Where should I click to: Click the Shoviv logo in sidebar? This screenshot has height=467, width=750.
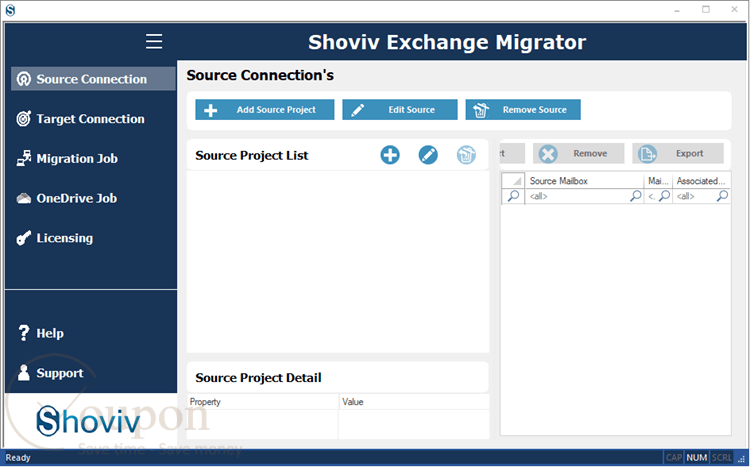pyautogui.click(x=88, y=421)
